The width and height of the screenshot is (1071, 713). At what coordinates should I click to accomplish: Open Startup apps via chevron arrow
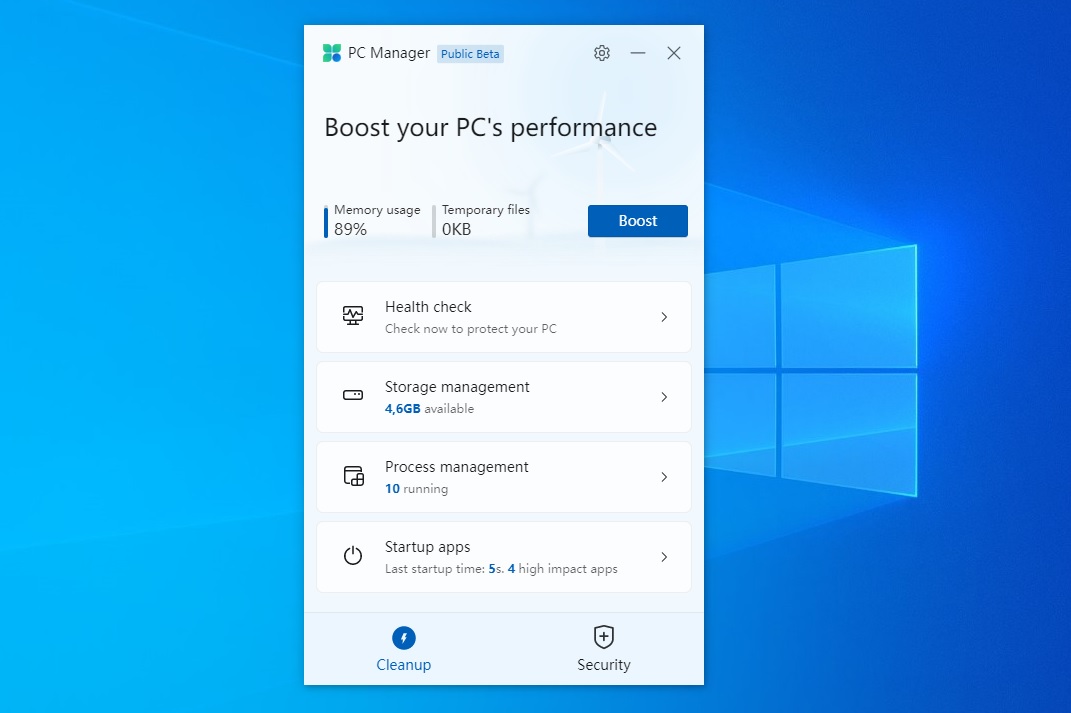pos(664,557)
